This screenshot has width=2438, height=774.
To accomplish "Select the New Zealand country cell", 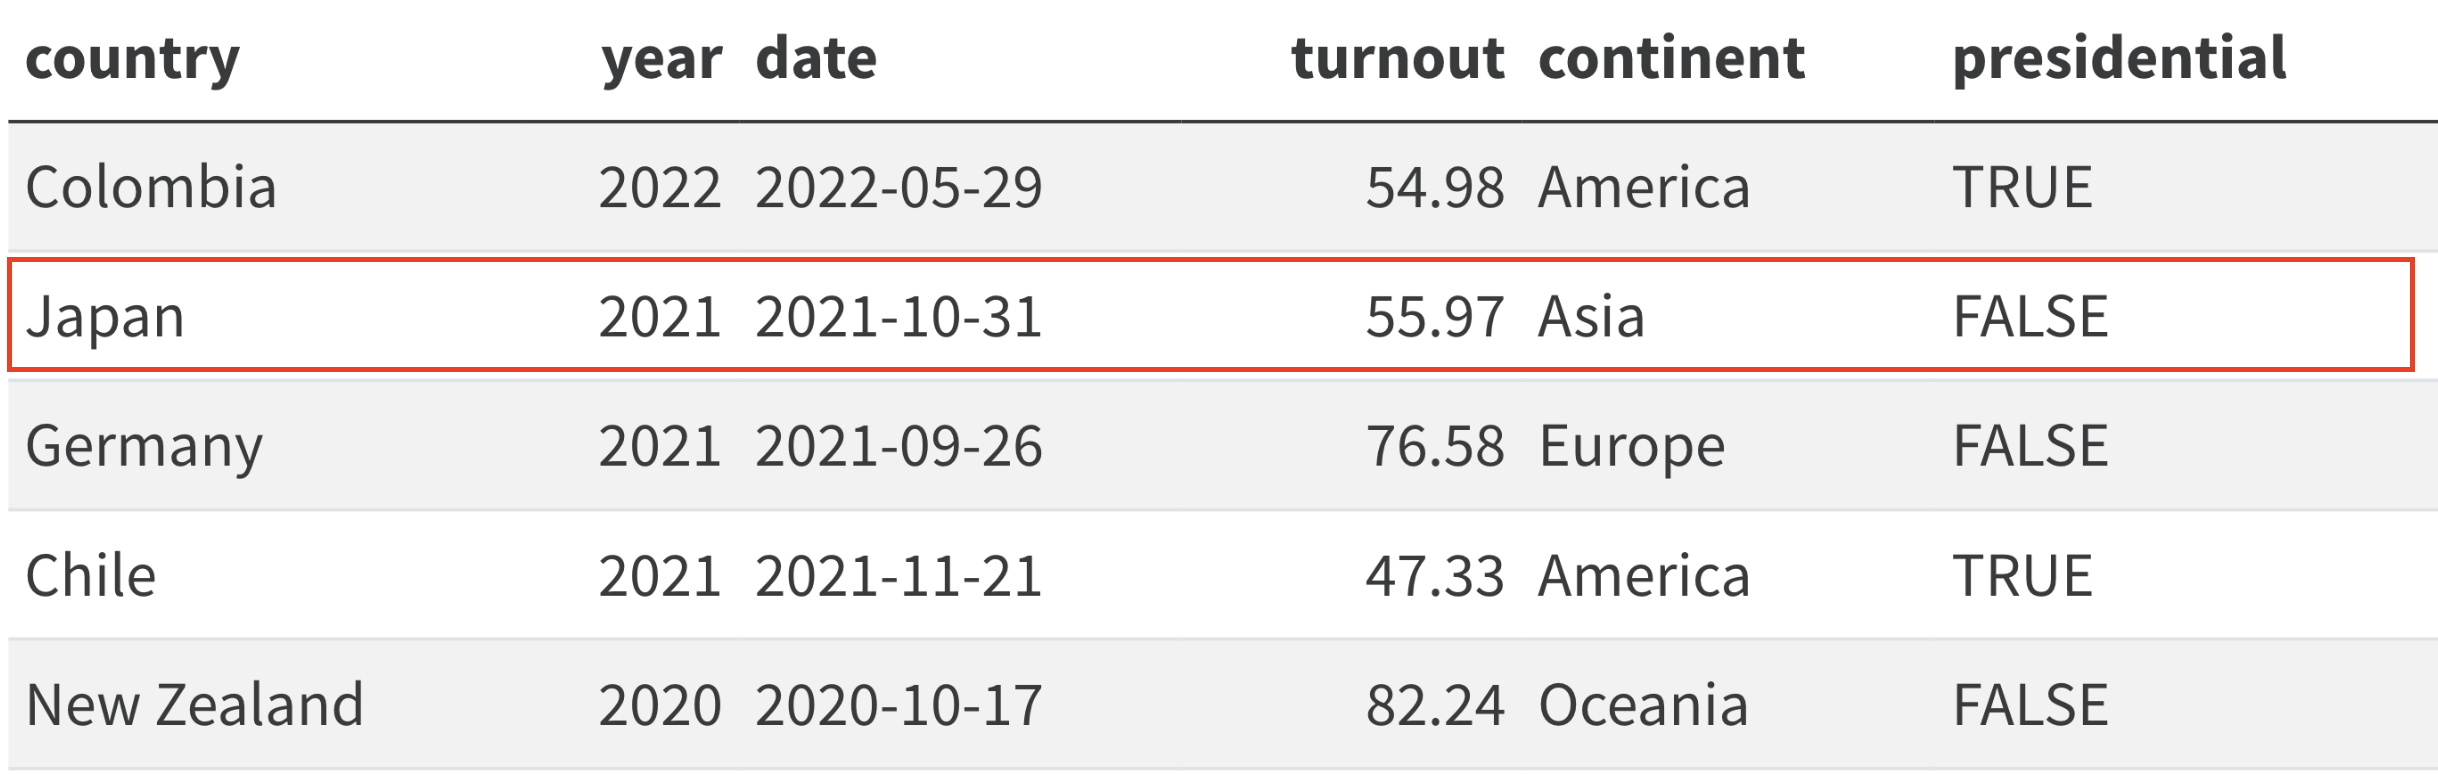I will 194,705.
